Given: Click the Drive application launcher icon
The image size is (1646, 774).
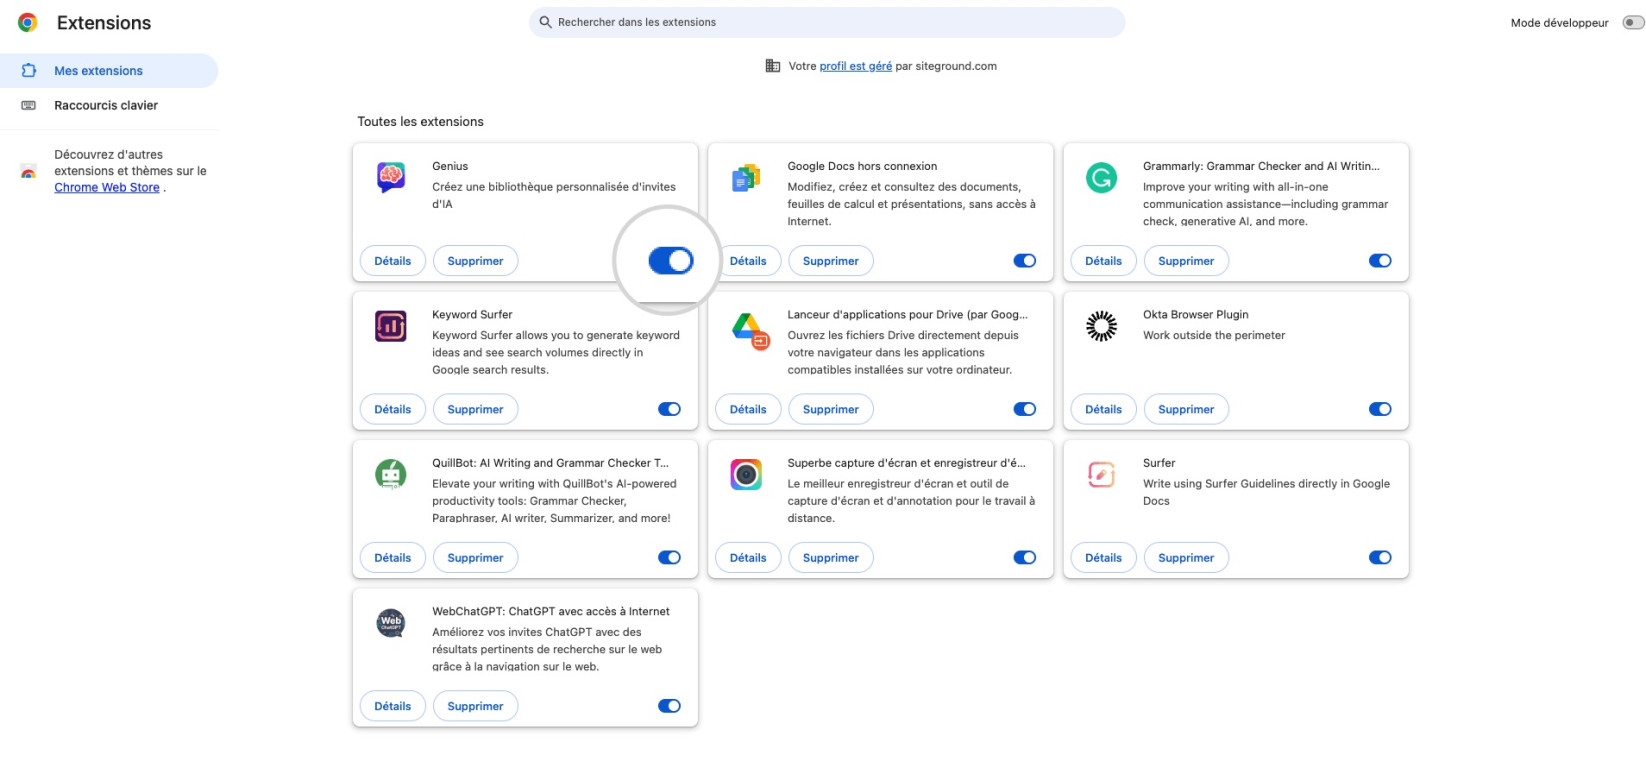Looking at the screenshot, I should click(750, 329).
